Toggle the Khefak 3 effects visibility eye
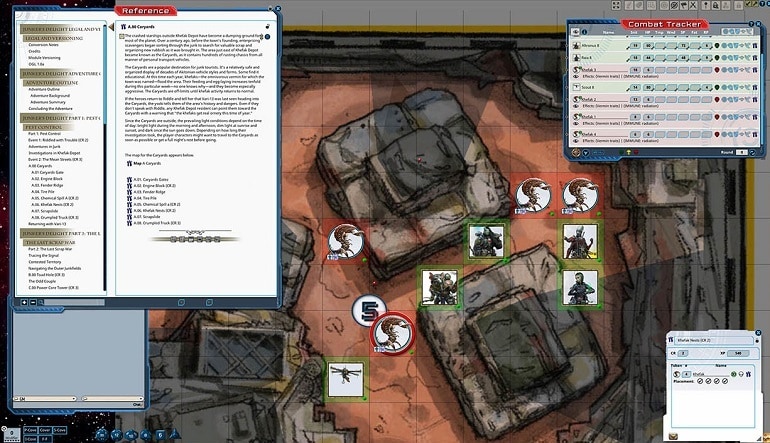The width and height of the screenshot is (770, 443). [576, 77]
